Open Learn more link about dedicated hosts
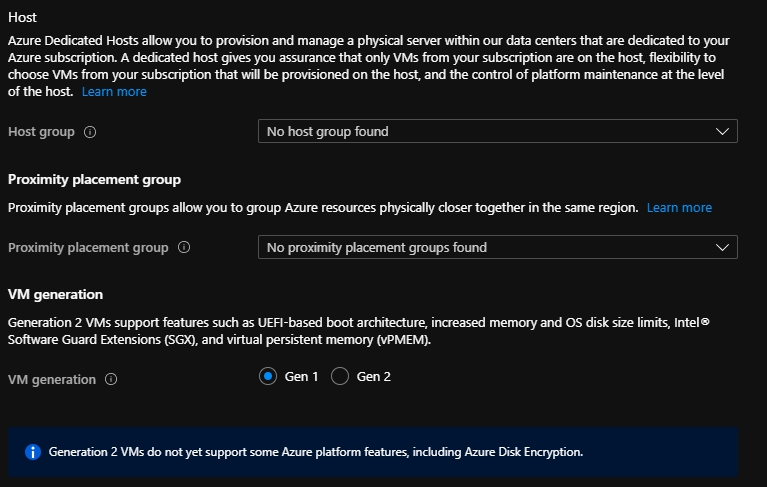This screenshot has height=487, width=767. pos(114,92)
